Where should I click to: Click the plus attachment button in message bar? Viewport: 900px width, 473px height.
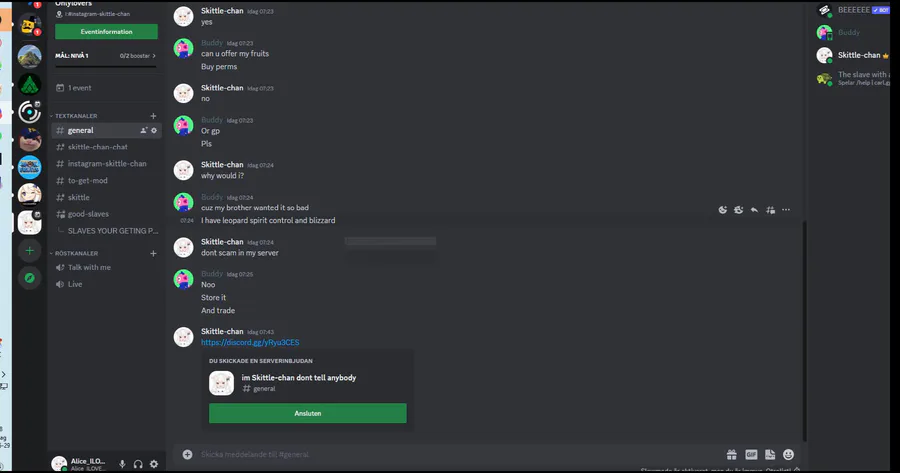tap(187, 454)
